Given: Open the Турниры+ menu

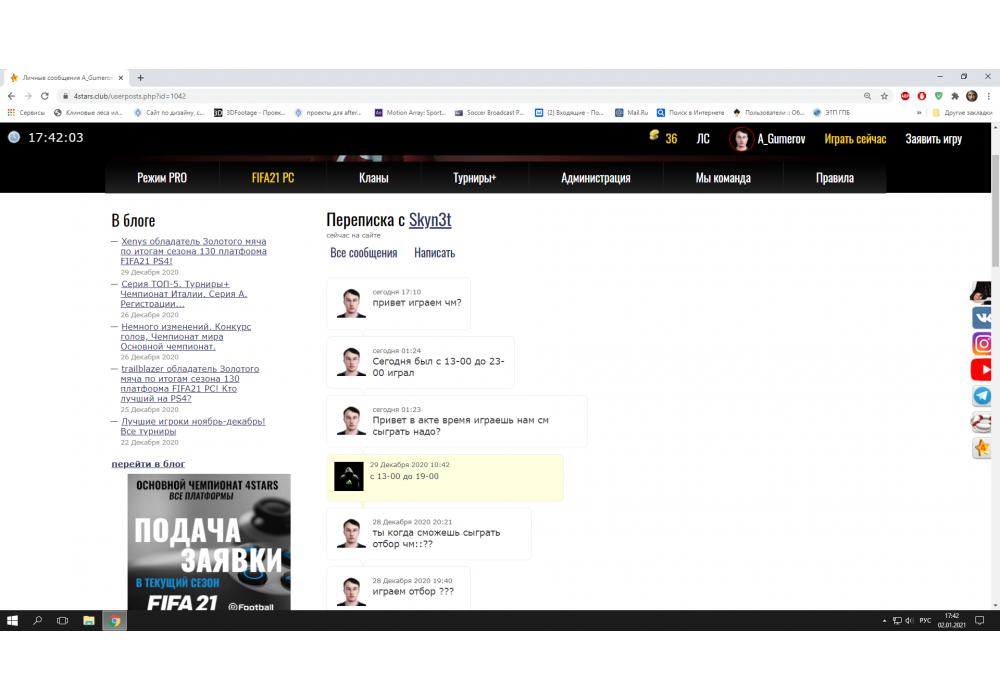Looking at the screenshot, I should tap(474, 178).
